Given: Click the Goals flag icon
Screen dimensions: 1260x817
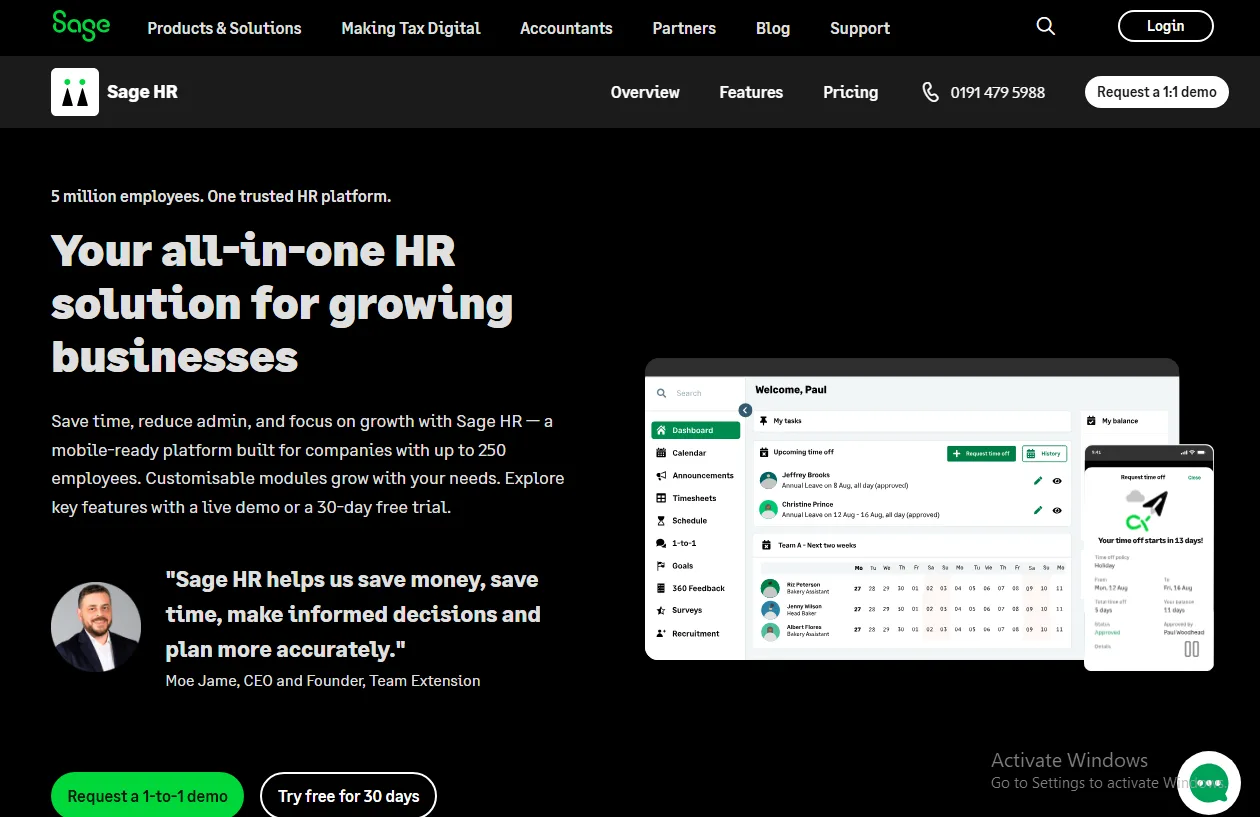Looking at the screenshot, I should coord(661,566).
